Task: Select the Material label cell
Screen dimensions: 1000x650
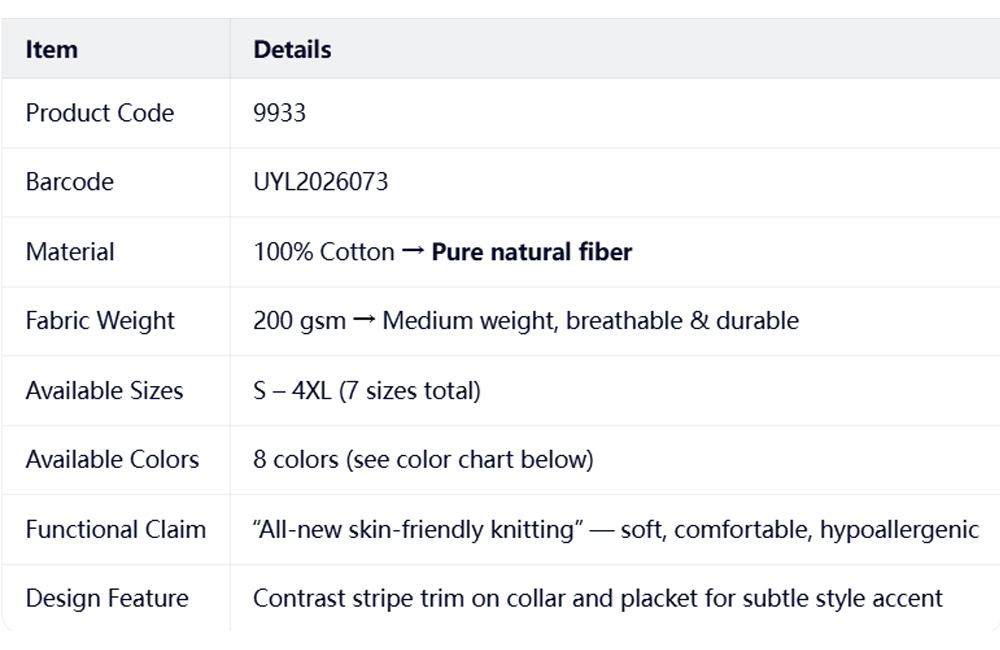Action: tap(70, 252)
